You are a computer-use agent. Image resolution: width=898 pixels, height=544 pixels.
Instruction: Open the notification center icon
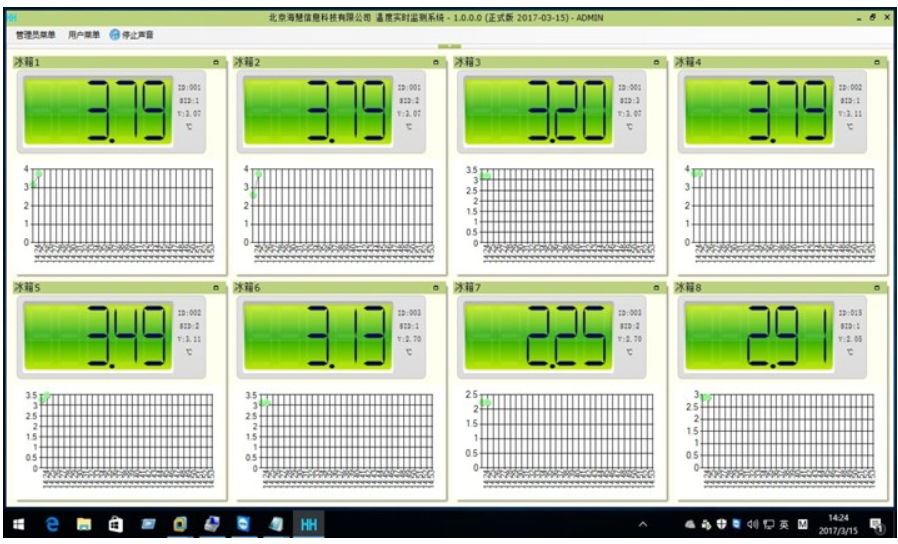[x=877, y=524]
